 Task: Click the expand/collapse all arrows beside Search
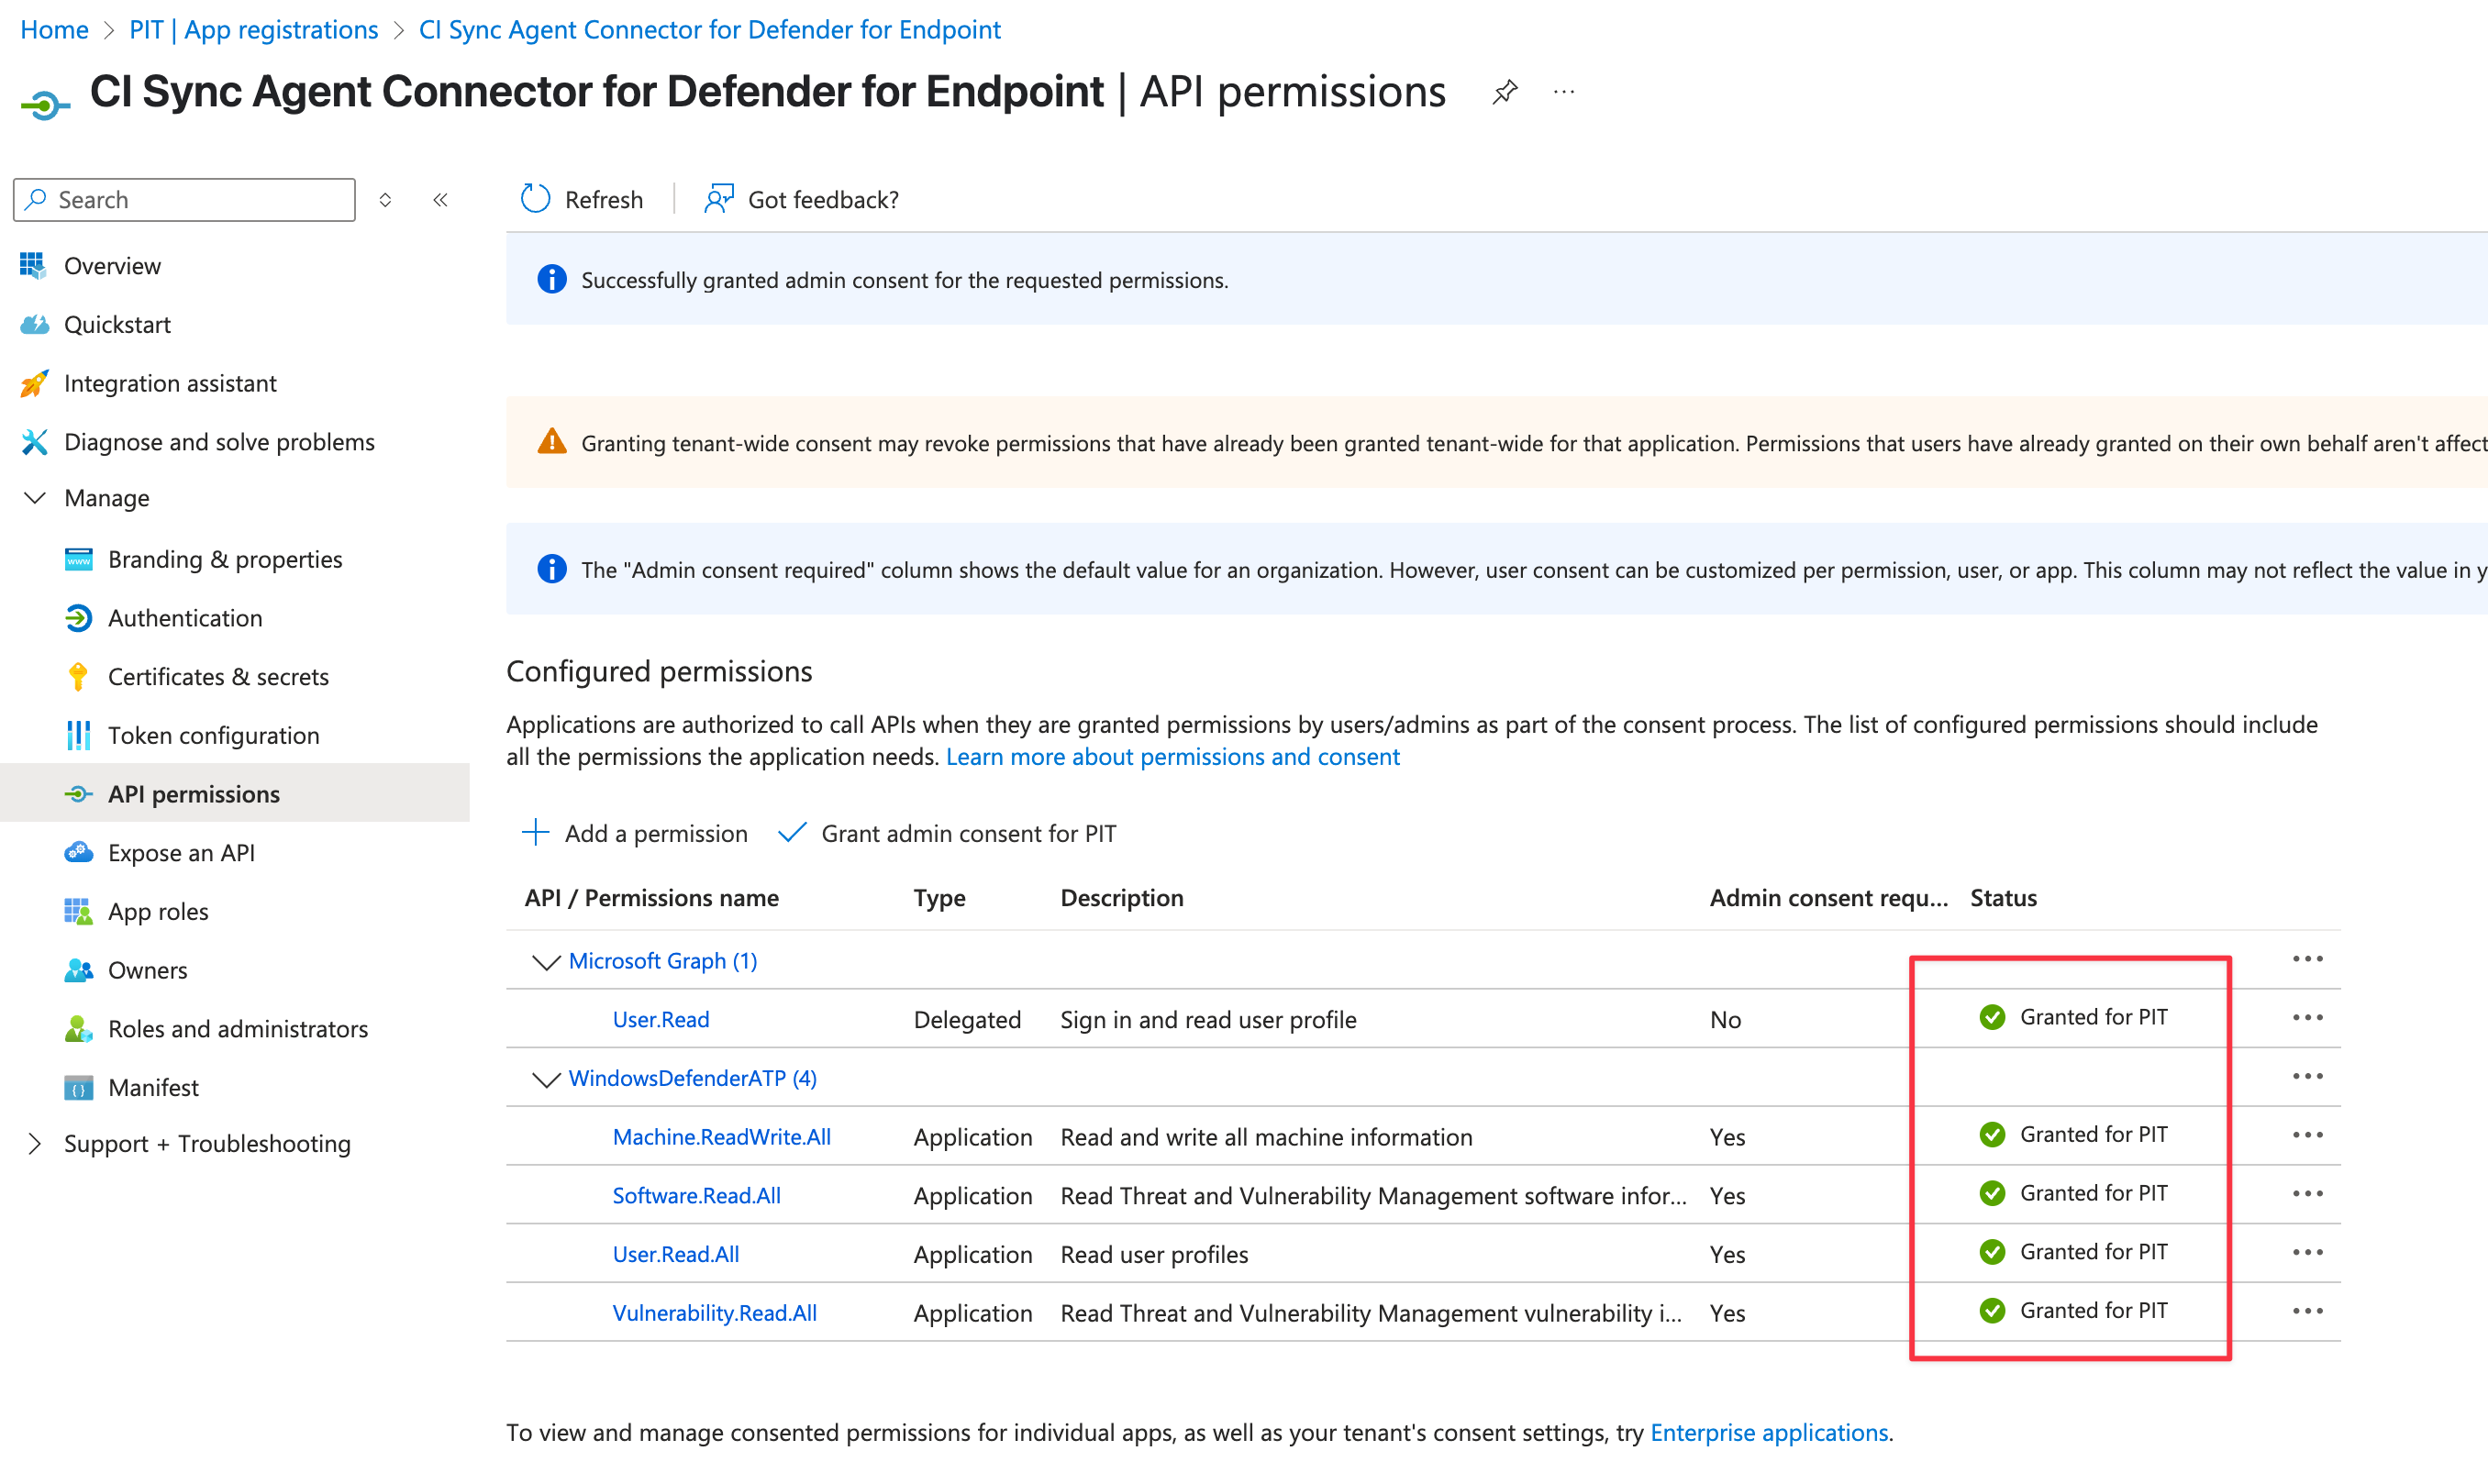pyautogui.click(x=385, y=200)
